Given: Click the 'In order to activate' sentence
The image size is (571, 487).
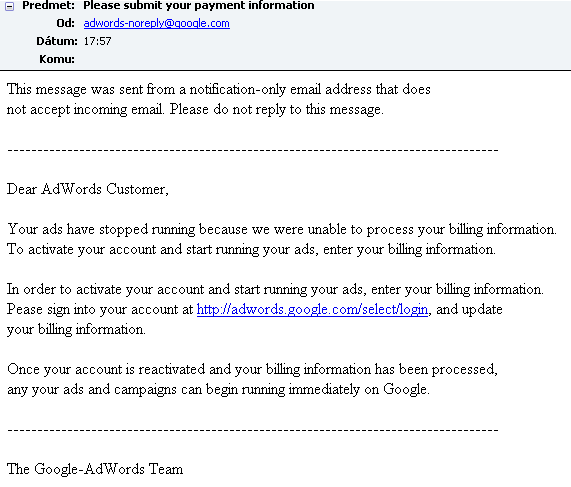Looking at the screenshot, I should [x=275, y=290].
